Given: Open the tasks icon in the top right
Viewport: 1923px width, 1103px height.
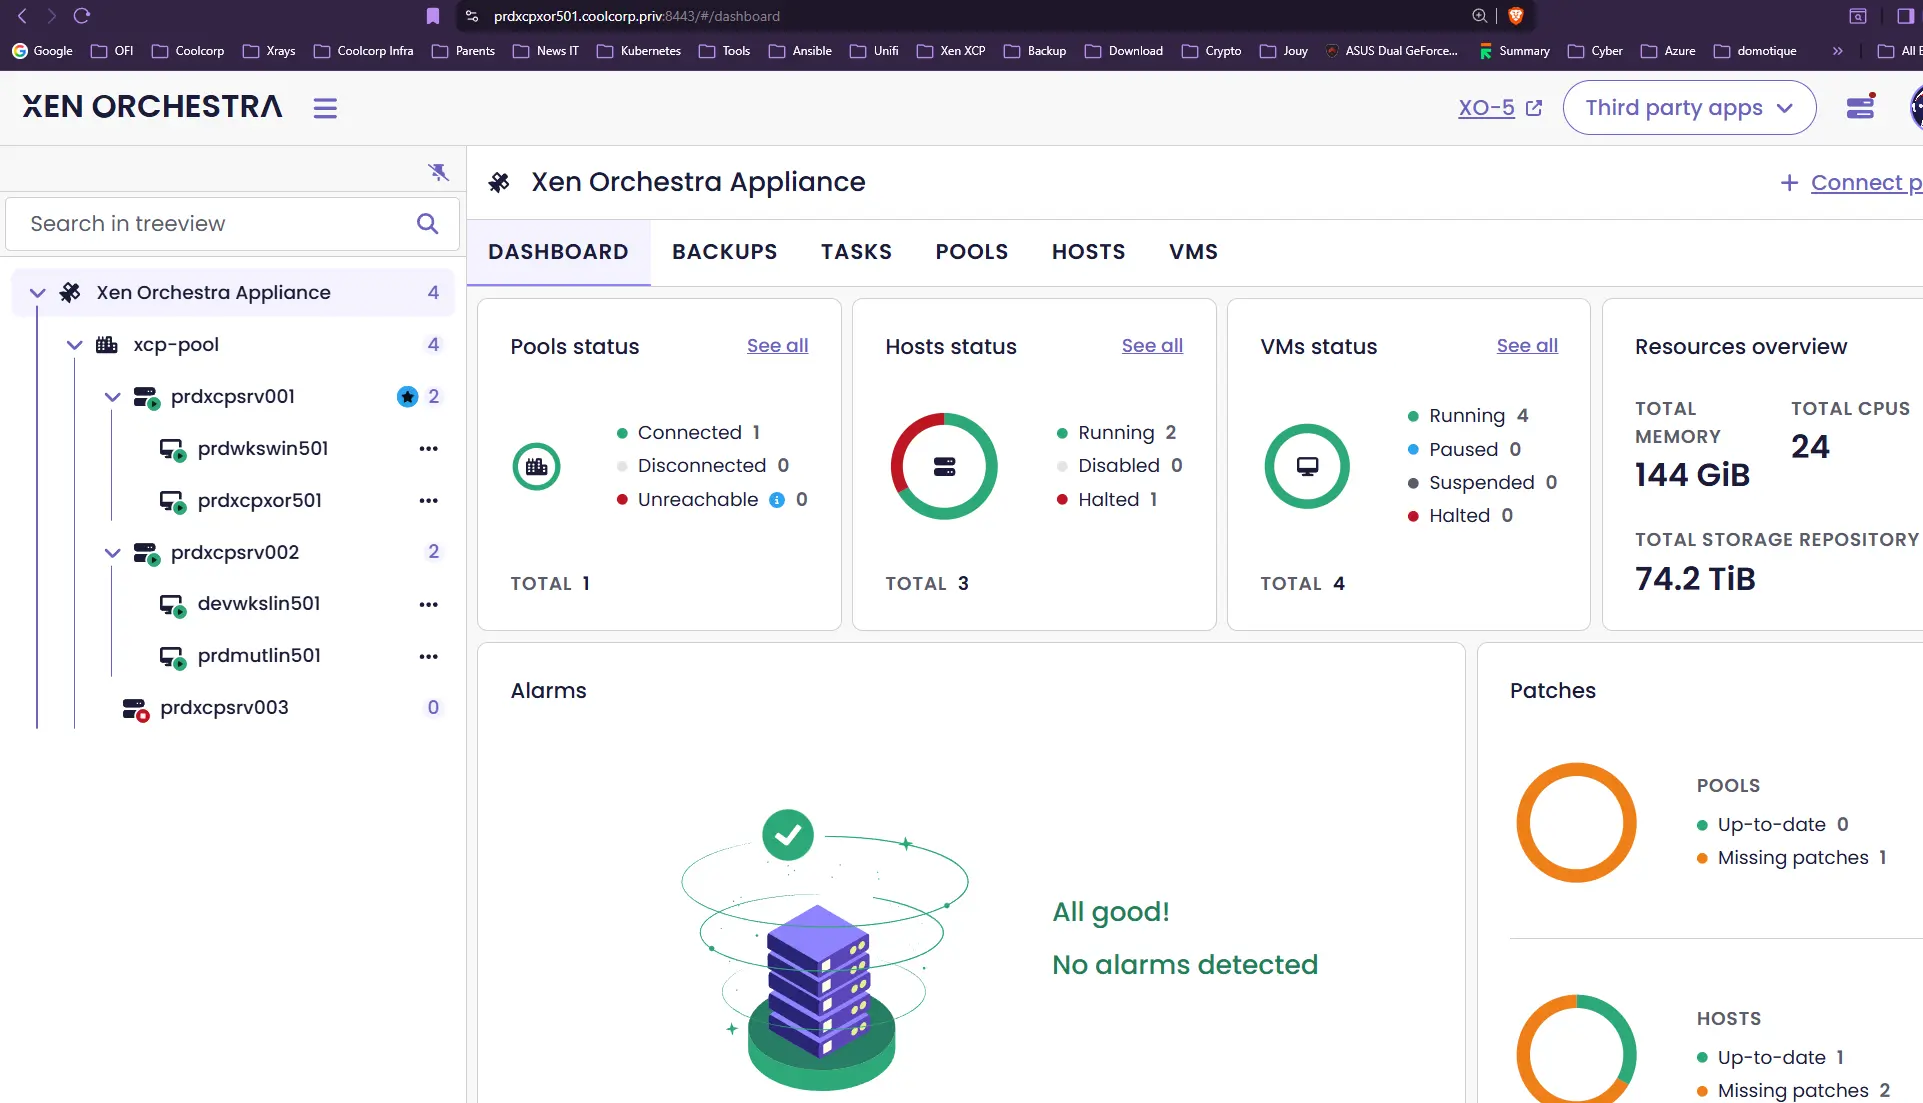Looking at the screenshot, I should (x=1860, y=107).
